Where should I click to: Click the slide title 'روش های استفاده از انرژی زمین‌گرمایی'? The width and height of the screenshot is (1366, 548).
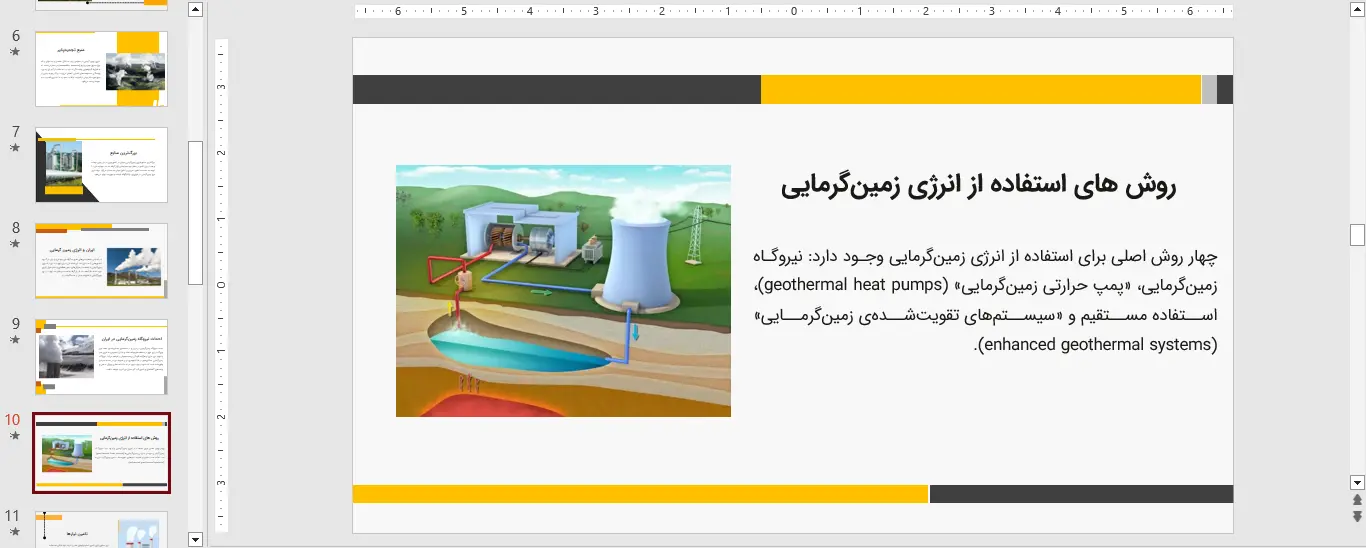click(978, 186)
